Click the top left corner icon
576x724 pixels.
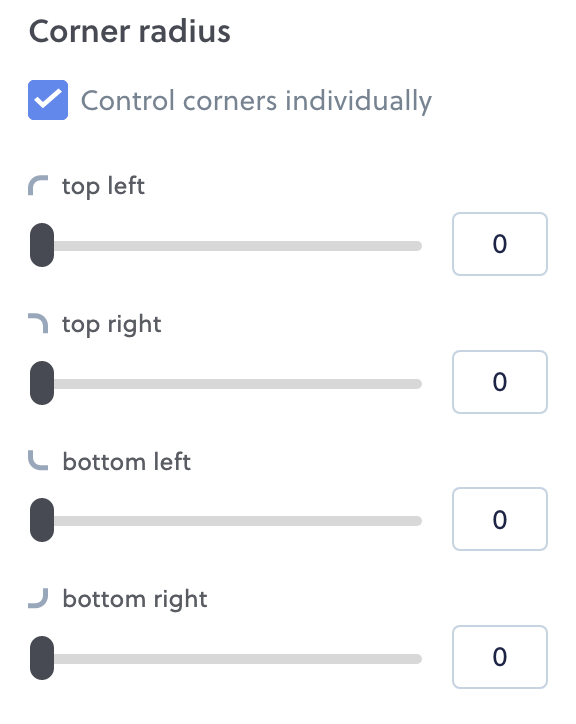pyautogui.click(x=38, y=186)
